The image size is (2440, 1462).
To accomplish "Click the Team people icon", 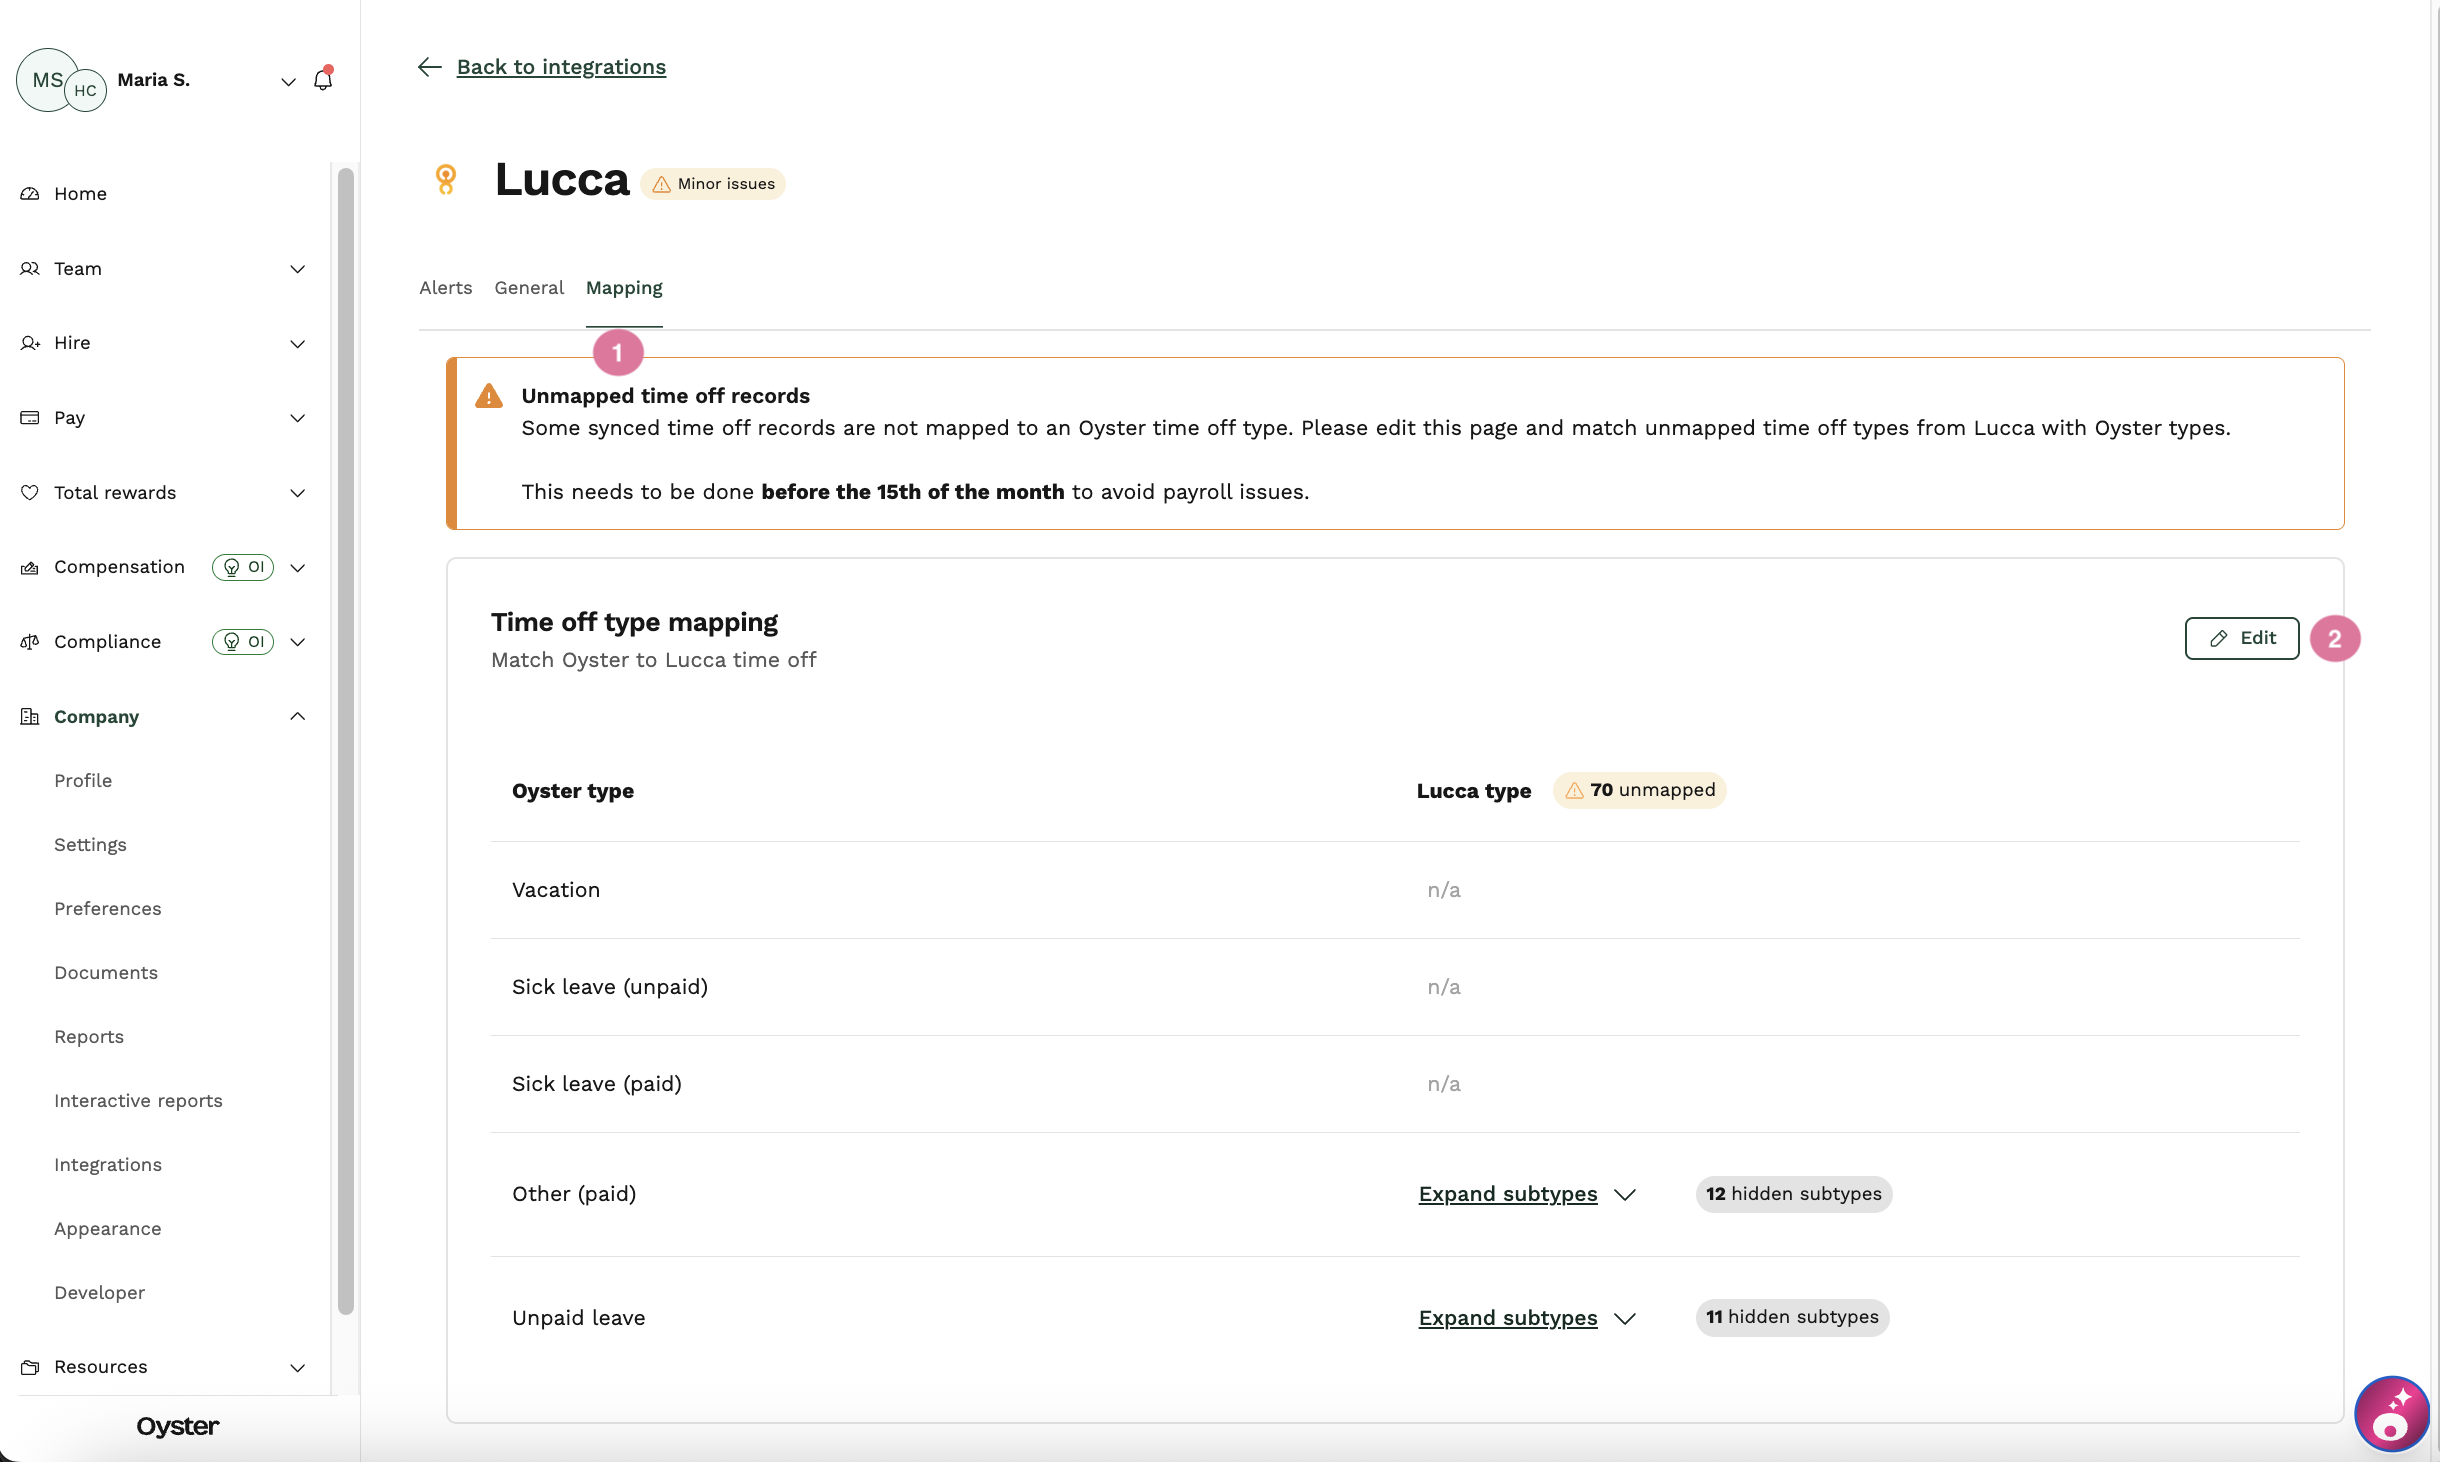I will (x=30, y=269).
